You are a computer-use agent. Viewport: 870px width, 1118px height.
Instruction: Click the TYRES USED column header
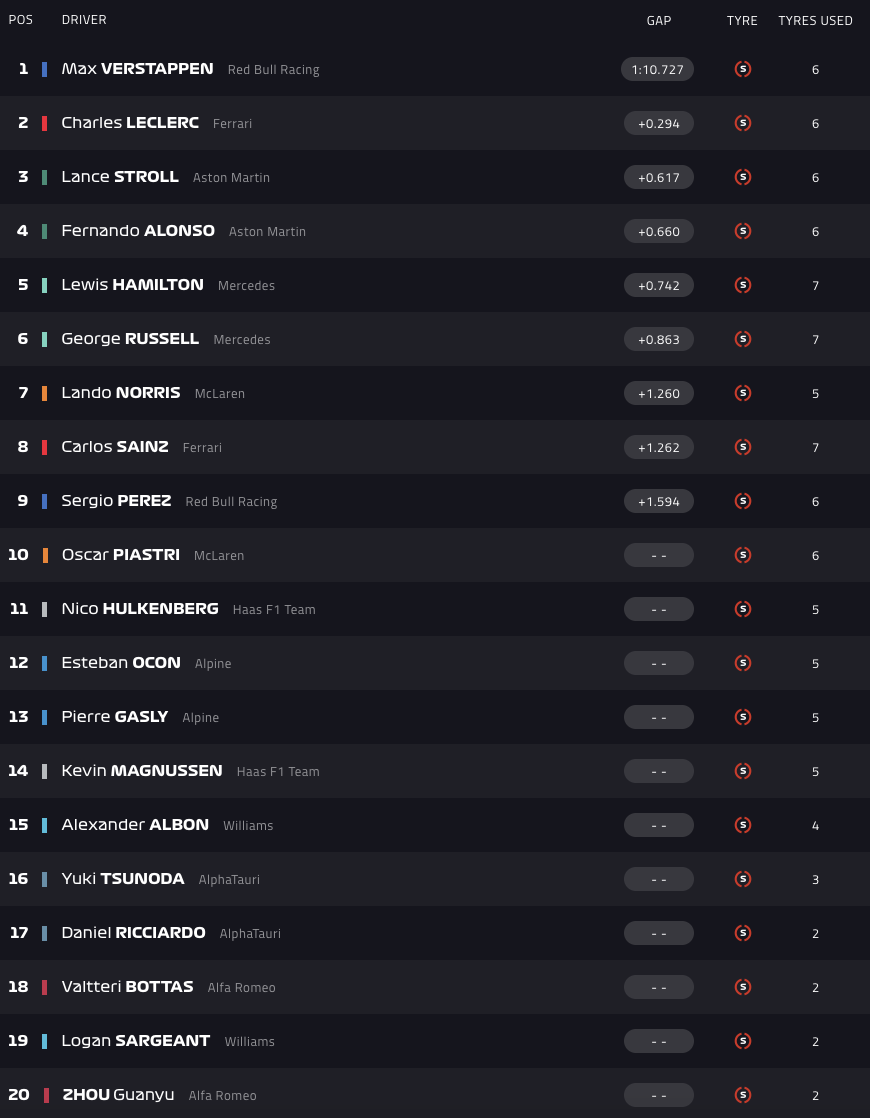(815, 20)
